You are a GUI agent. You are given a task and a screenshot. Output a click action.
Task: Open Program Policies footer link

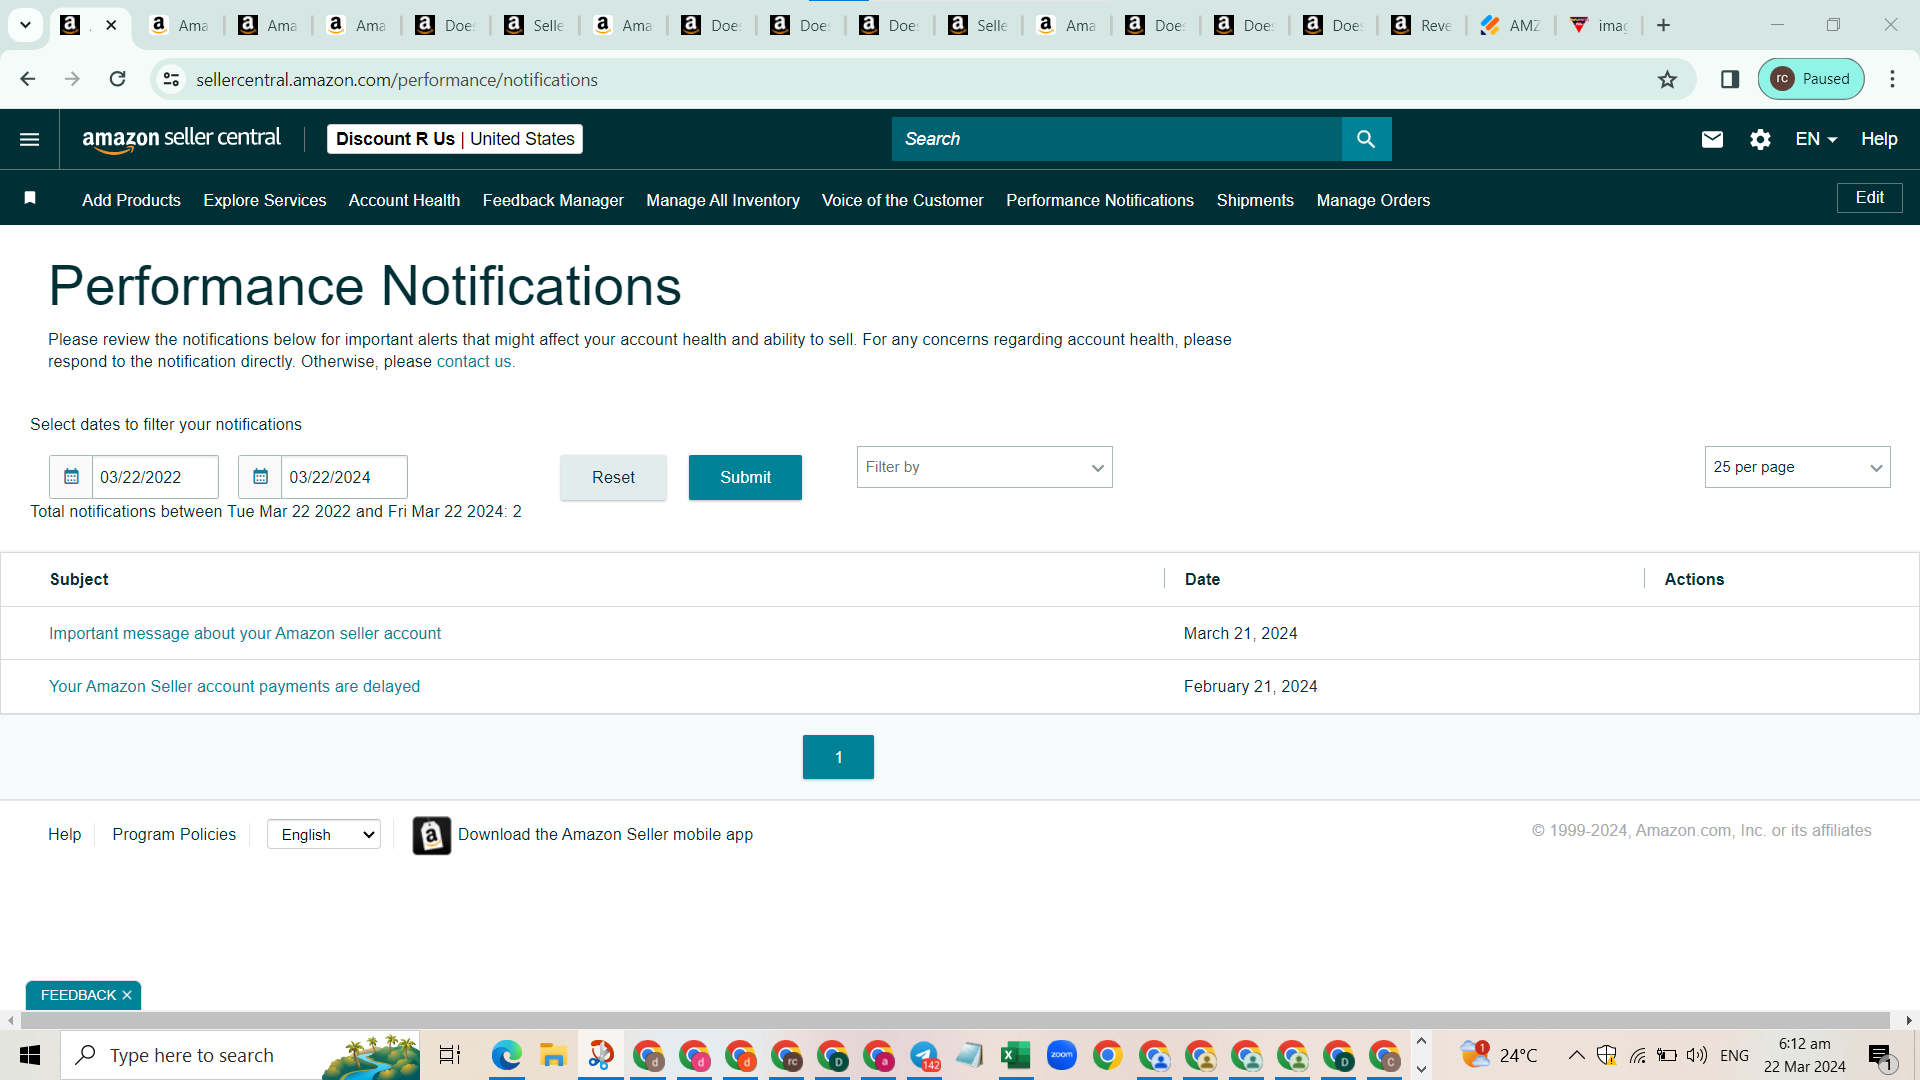174,835
